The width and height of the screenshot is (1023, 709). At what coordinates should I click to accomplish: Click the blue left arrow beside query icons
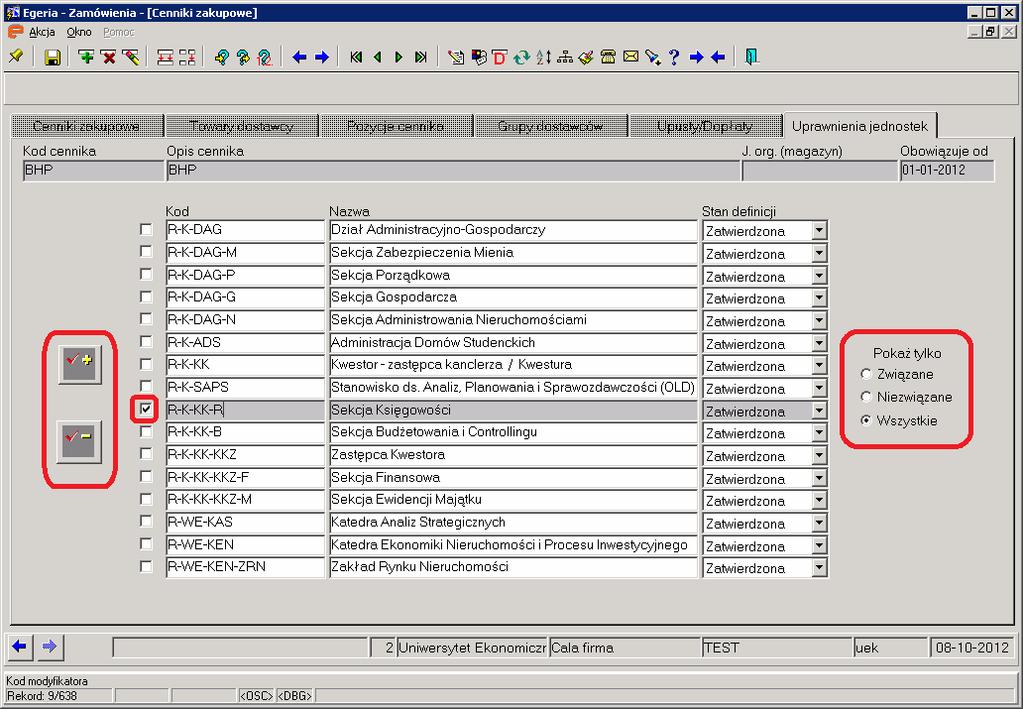coord(299,57)
